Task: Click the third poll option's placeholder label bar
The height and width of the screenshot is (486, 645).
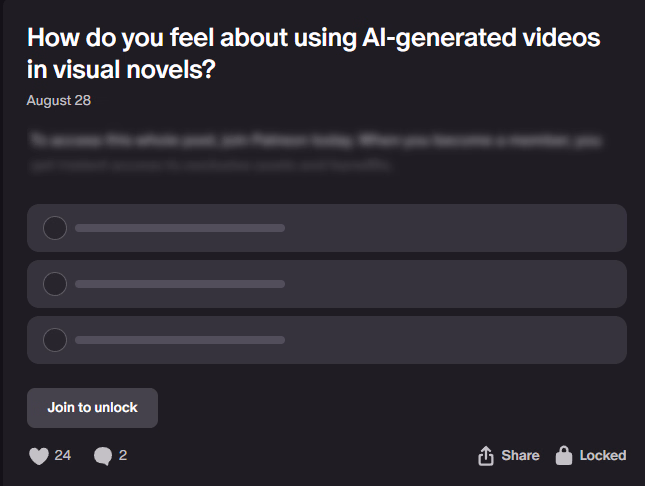Action: pos(180,340)
